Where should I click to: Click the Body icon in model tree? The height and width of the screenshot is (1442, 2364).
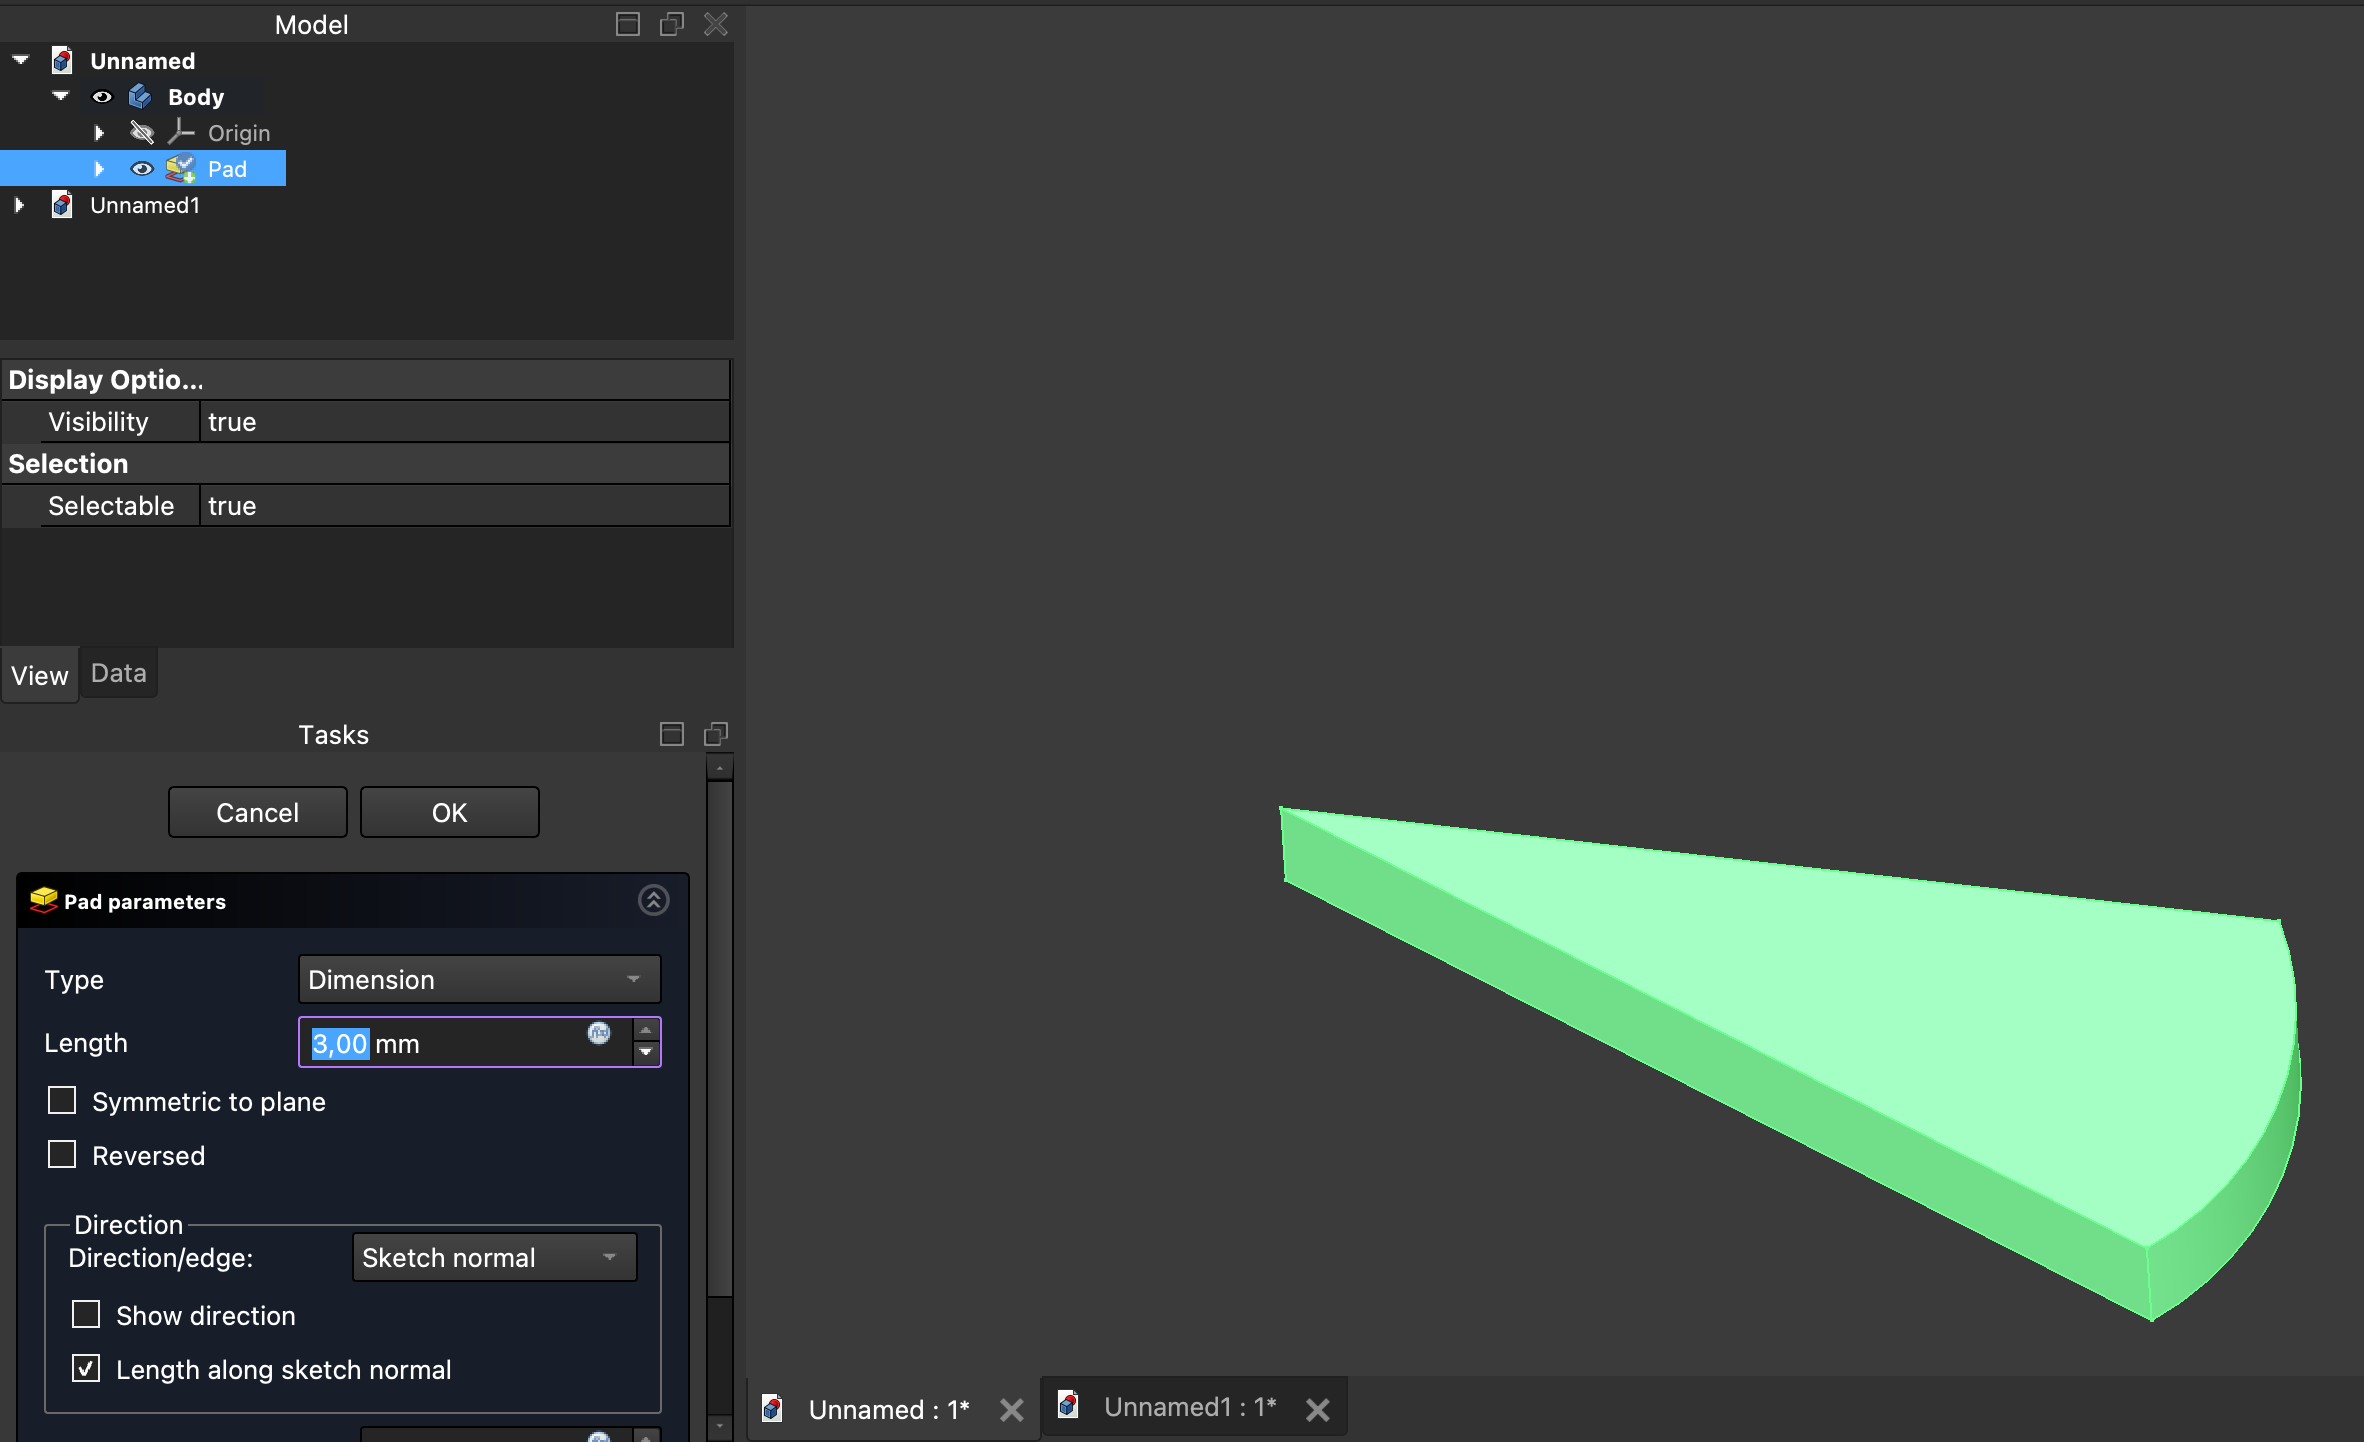point(140,97)
